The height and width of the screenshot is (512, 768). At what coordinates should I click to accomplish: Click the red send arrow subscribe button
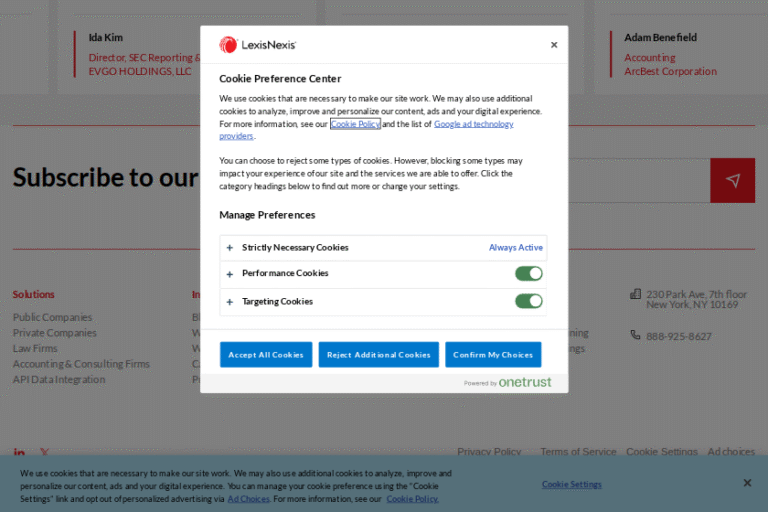pyautogui.click(x=733, y=180)
